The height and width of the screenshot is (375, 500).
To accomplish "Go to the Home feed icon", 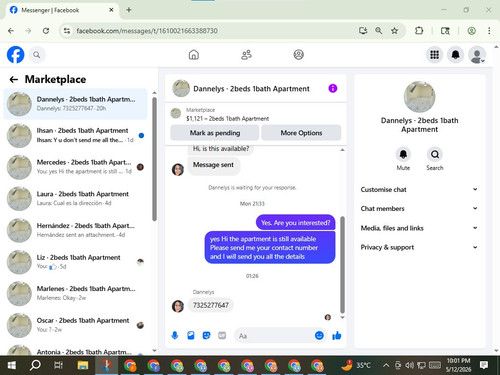I will pyautogui.click(x=194, y=55).
